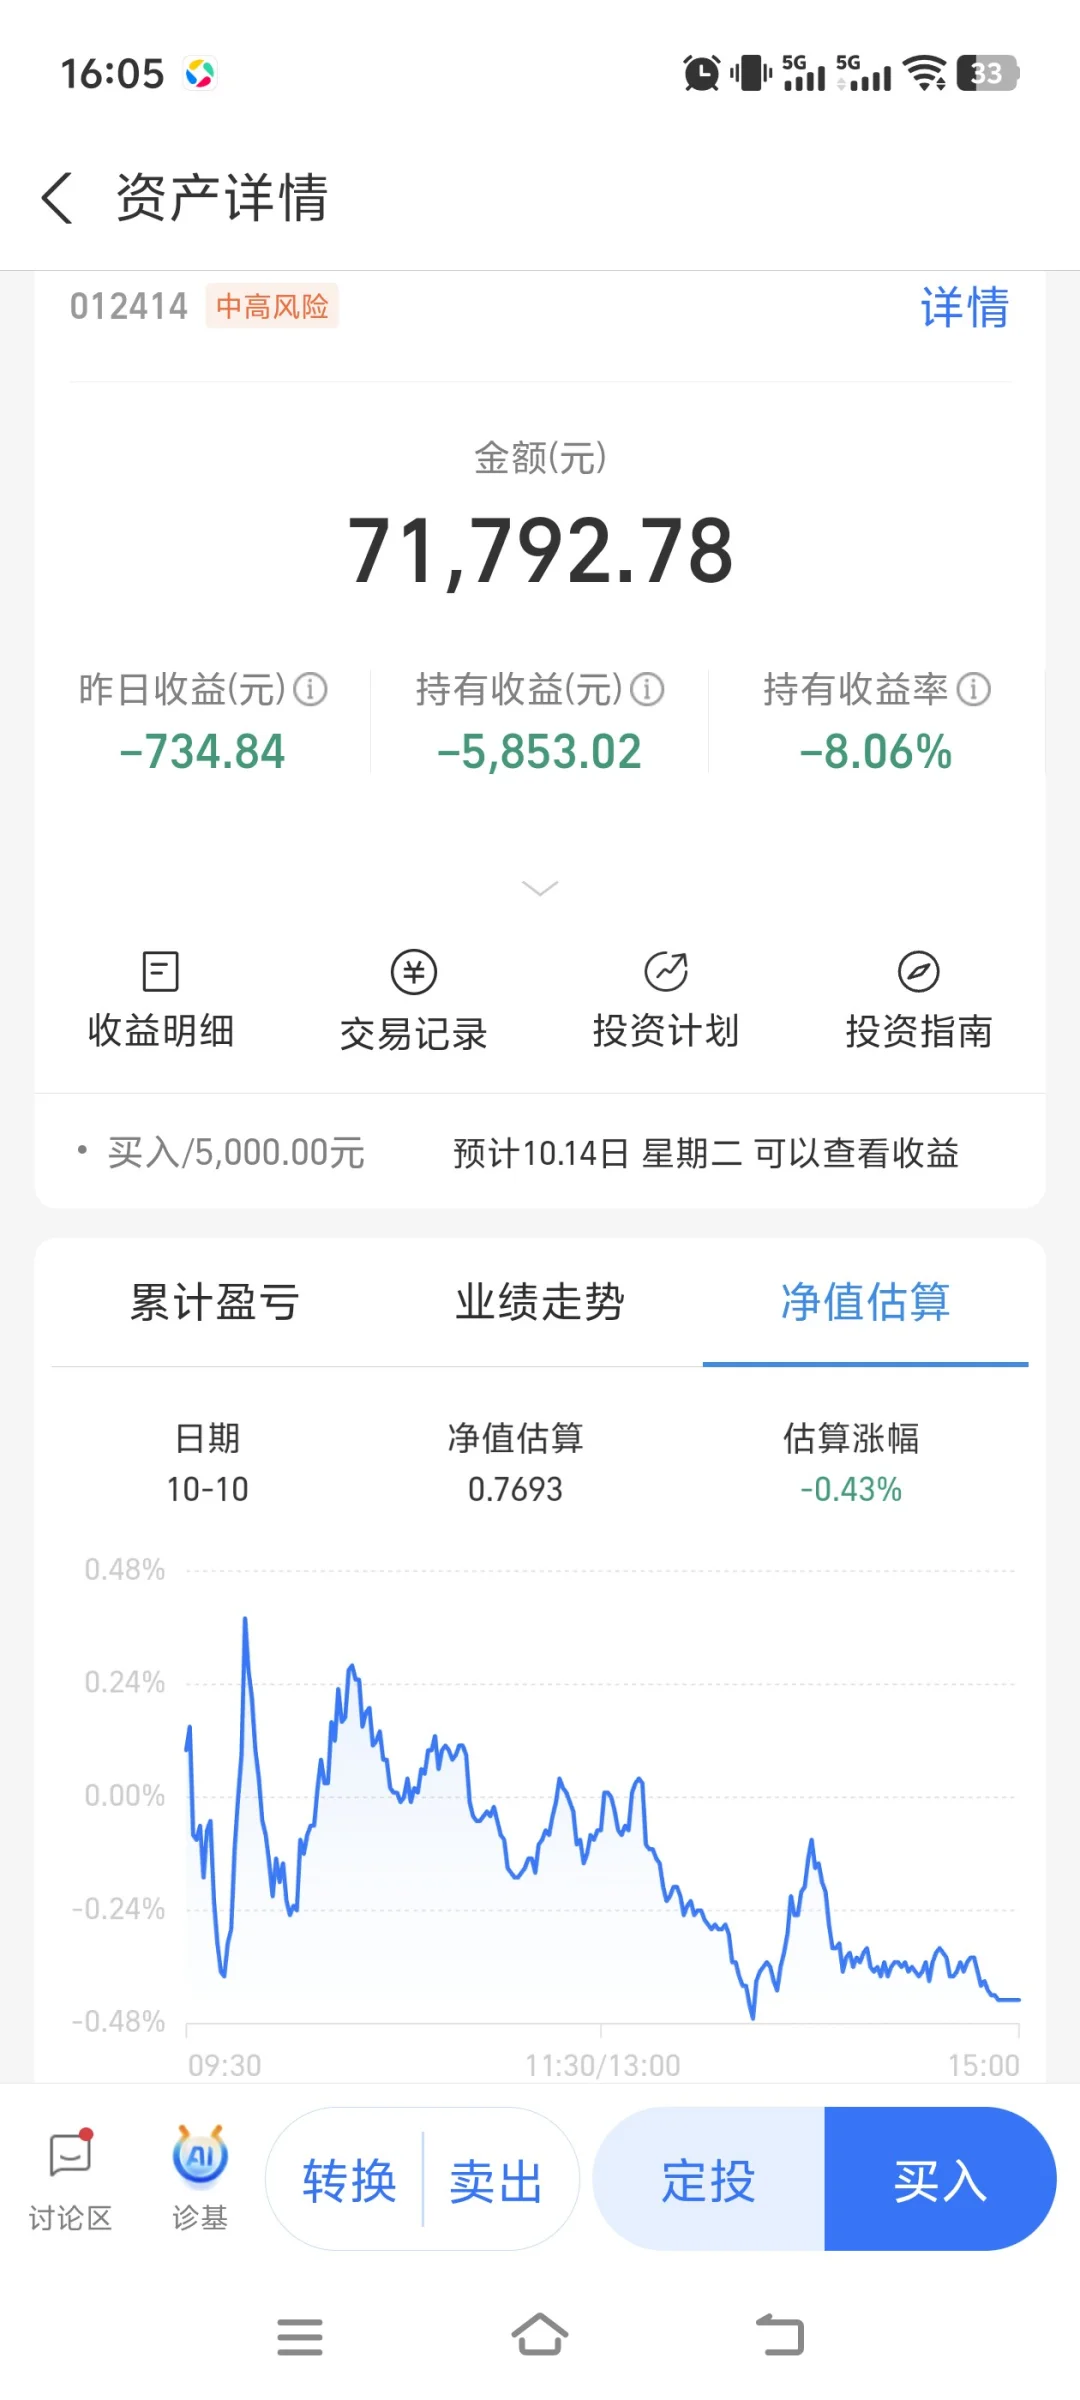This screenshot has width=1080, height=2400.
Task: Tap info icon beside 持有收益(元)
Action: click(647, 689)
